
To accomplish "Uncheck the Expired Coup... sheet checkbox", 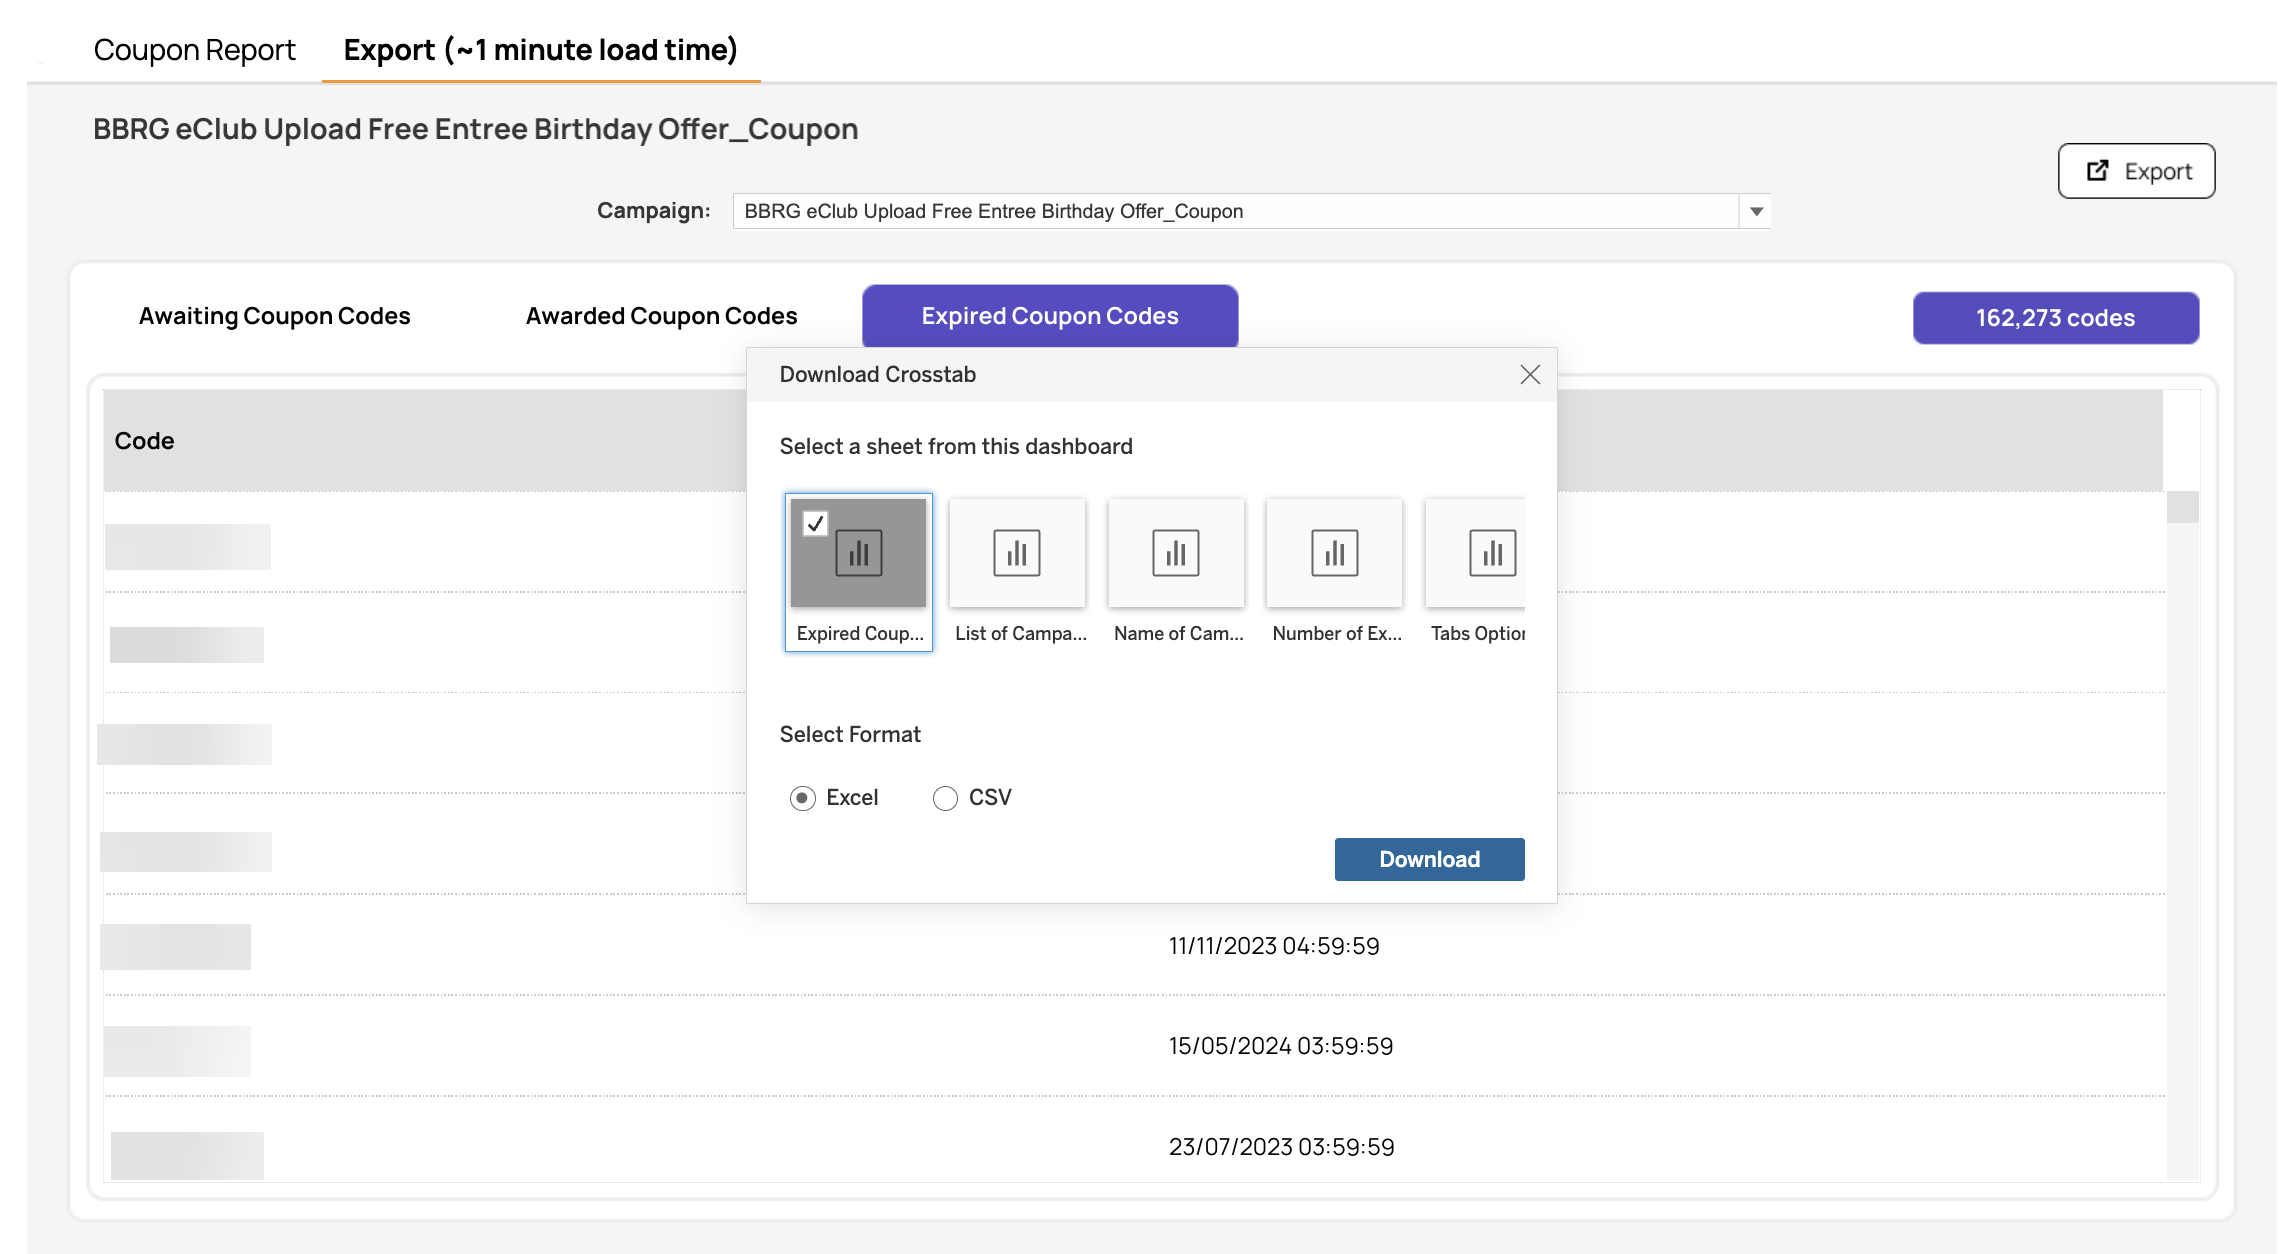I will pos(815,523).
